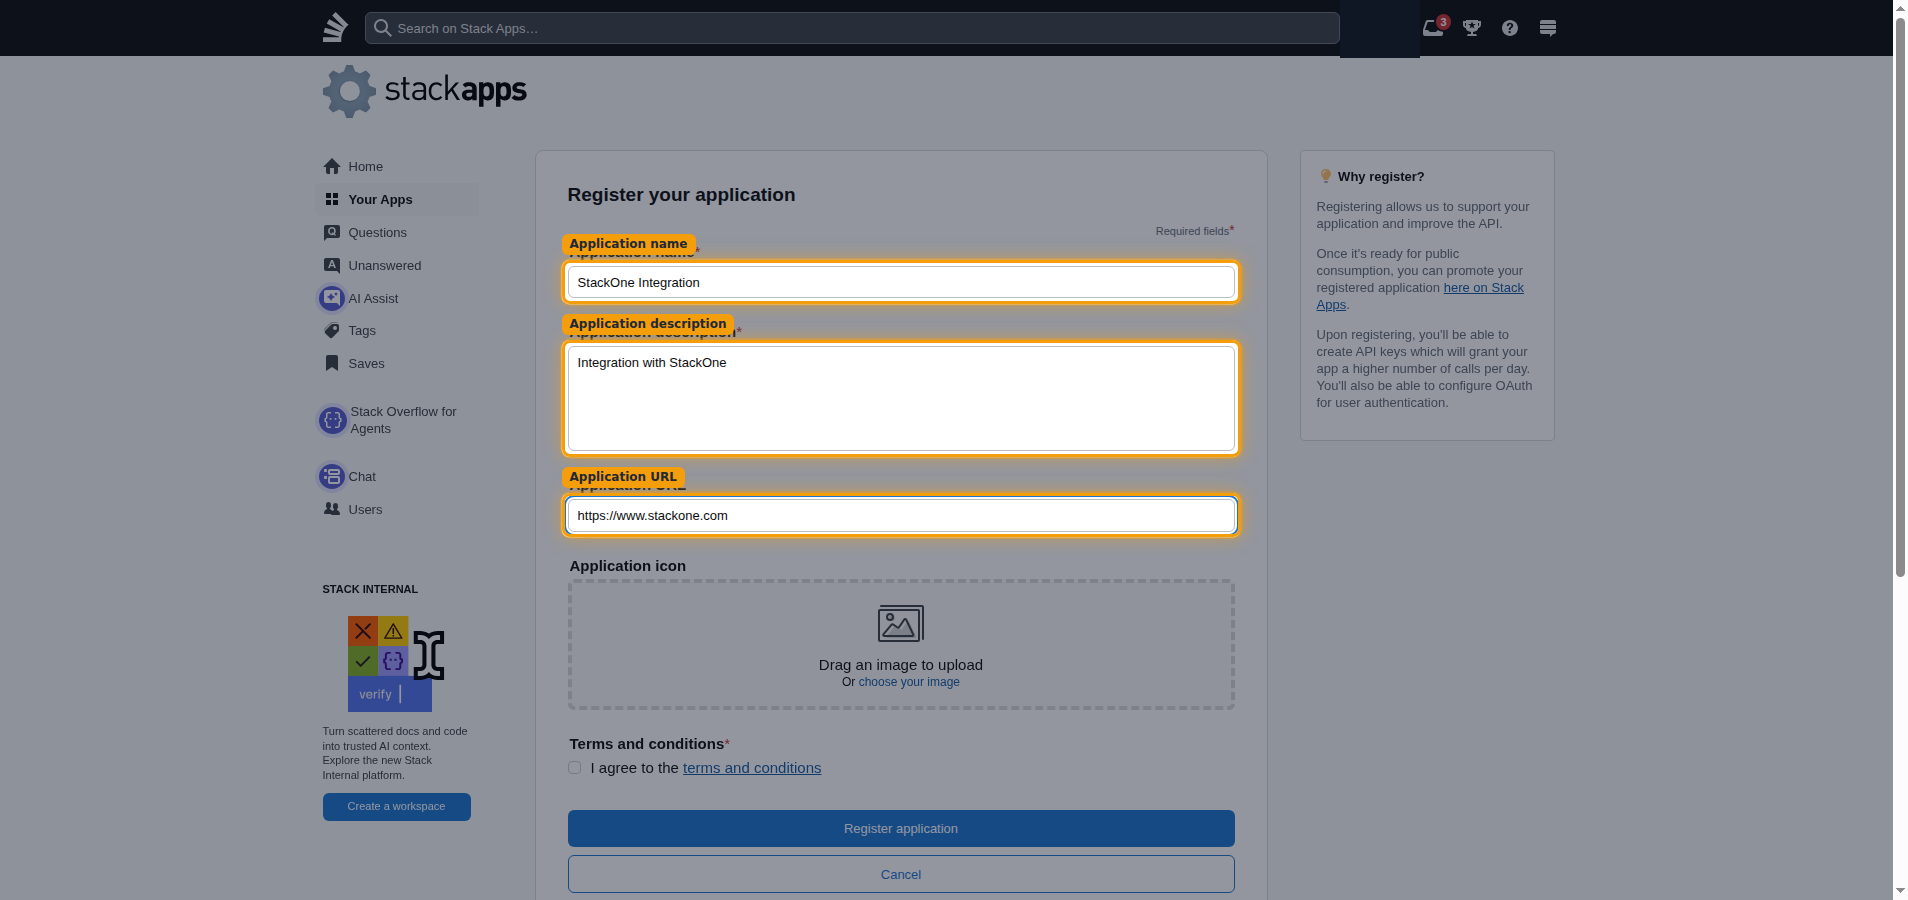Click the STACK INTERNAL heading text

pos(370,589)
